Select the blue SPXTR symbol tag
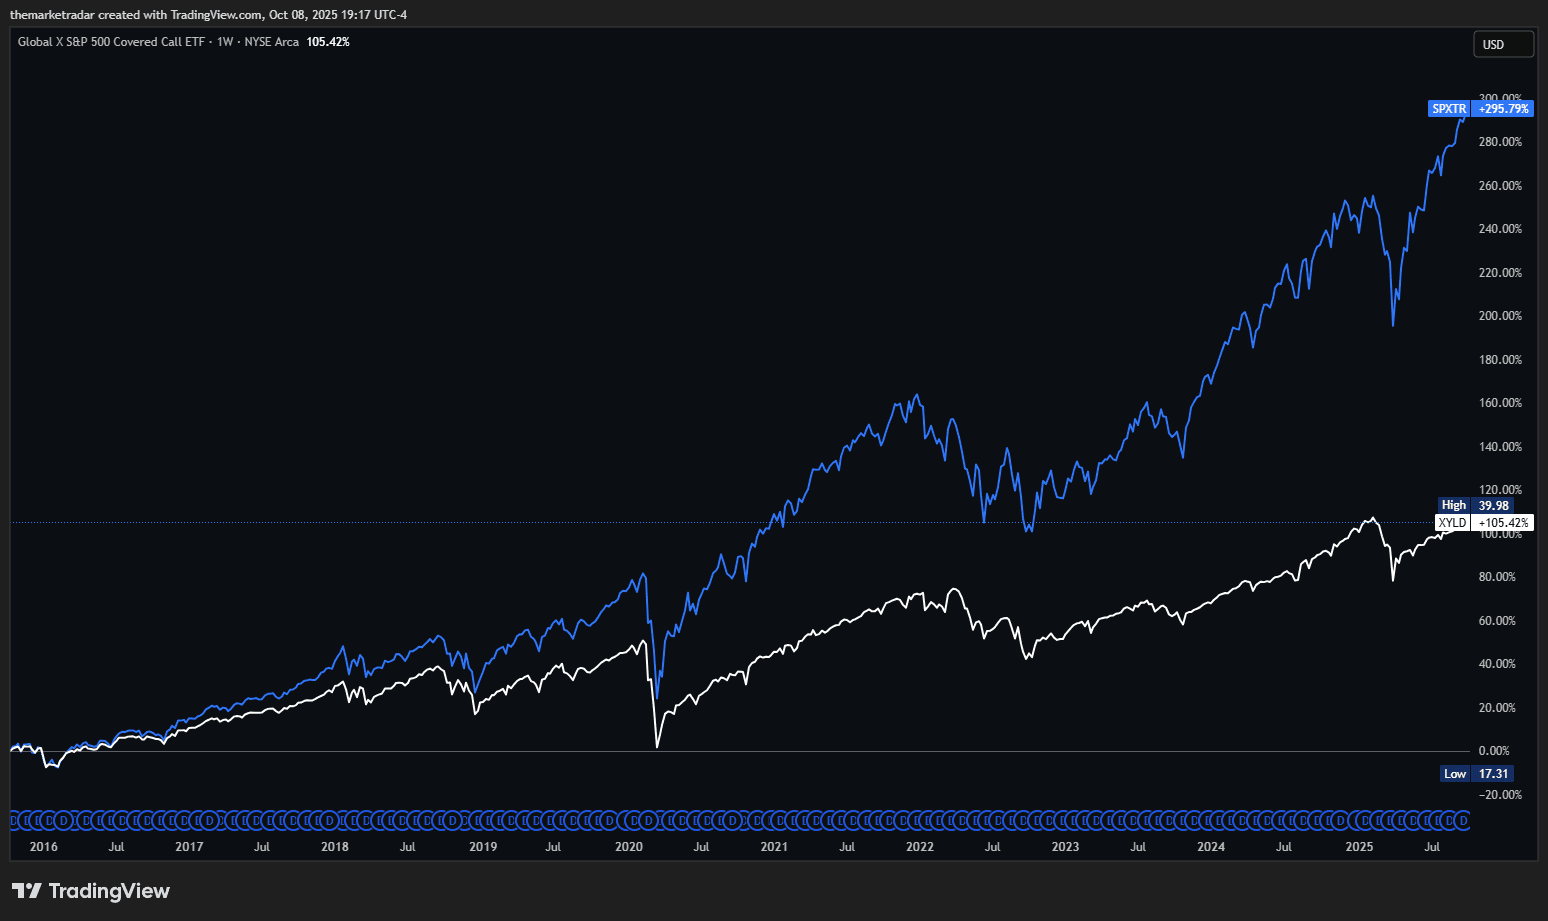The height and width of the screenshot is (921, 1548). 1449,109
